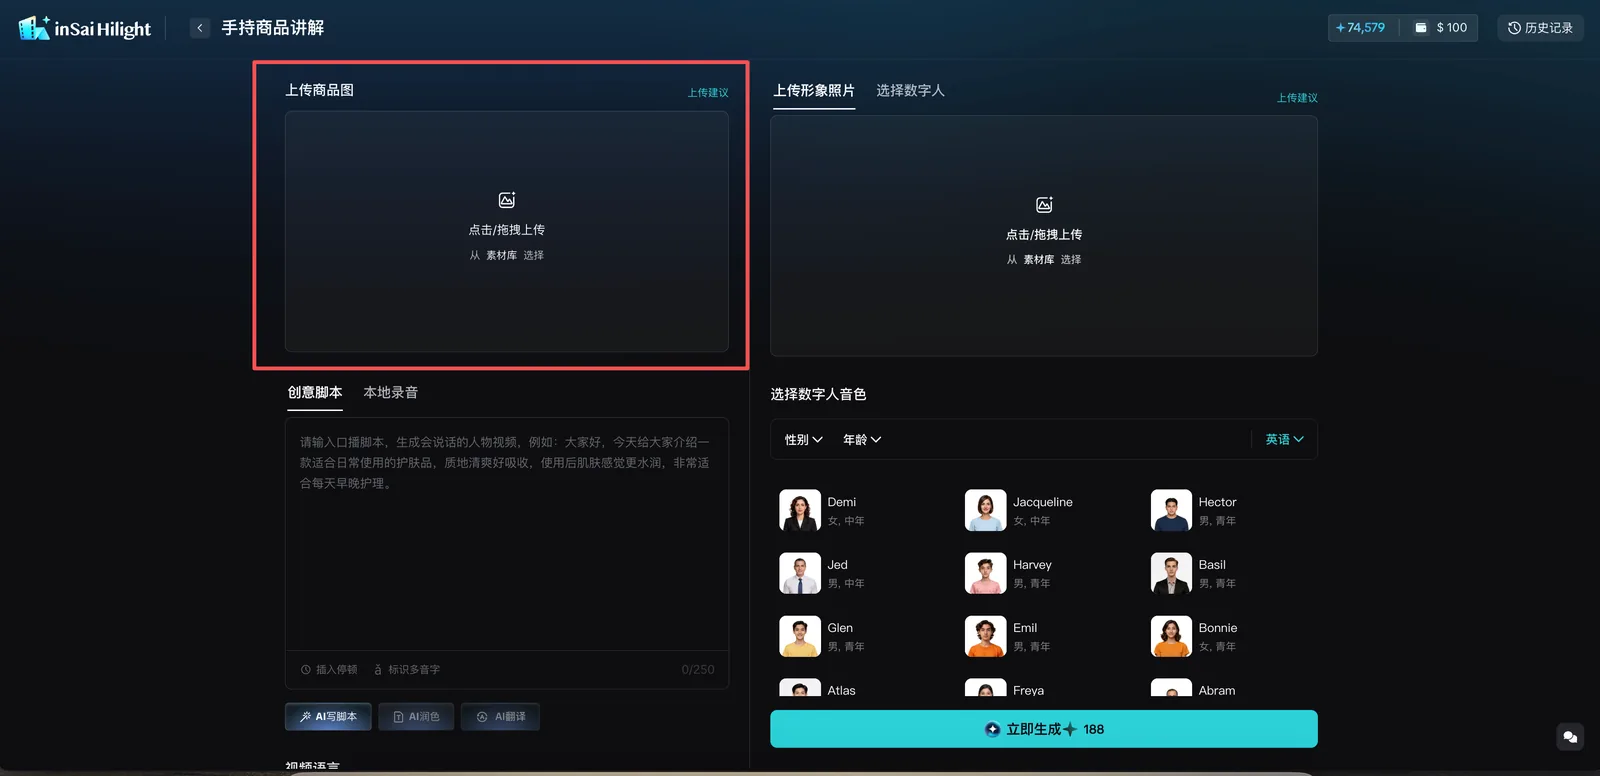The height and width of the screenshot is (776, 1600).
Task: Go back using the left chevron button
Action: coord(200,28)
